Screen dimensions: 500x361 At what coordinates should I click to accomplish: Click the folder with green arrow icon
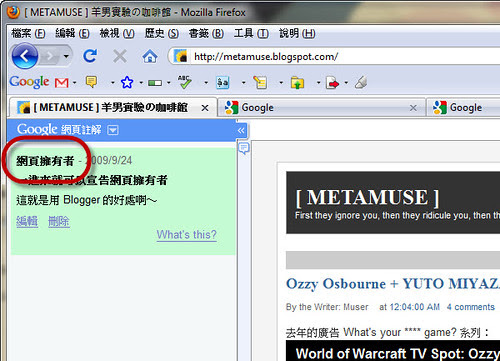pyautogui.click(x=297, y=82)
